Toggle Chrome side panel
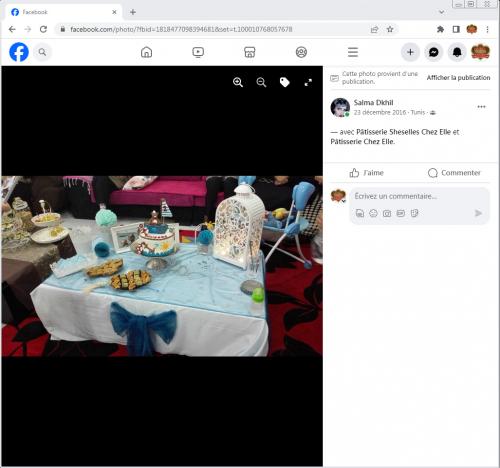 click(456, 29)
